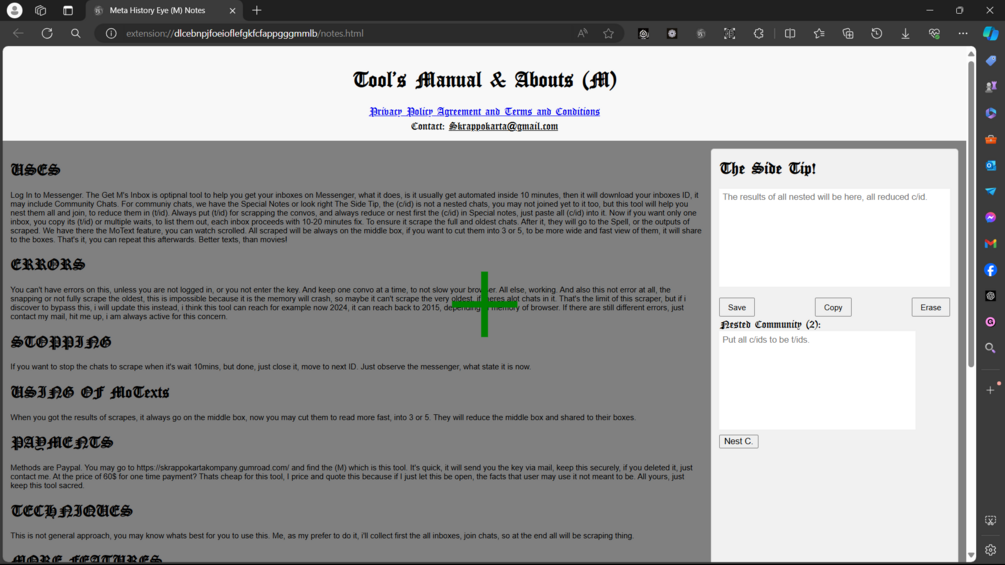
Task: Go back with the browser back arrow
Action: click(x=18, y=33)
